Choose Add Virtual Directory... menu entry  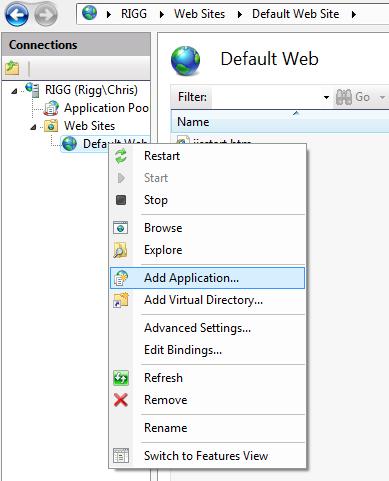pyautogui.click(x=207, y=300)
